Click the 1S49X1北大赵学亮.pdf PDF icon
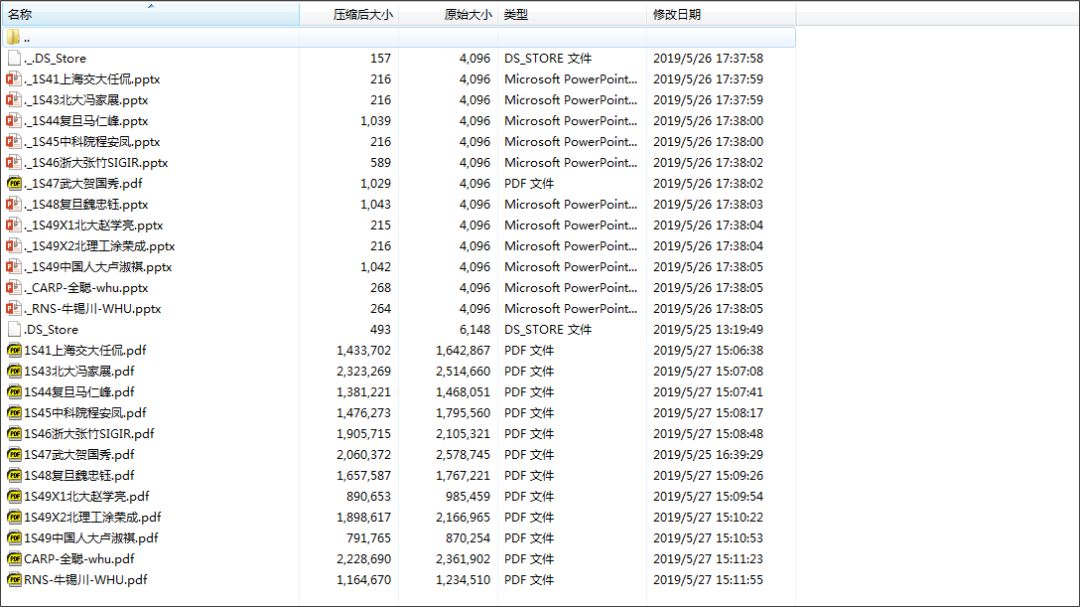1080x607 pixels. [14, 496]
